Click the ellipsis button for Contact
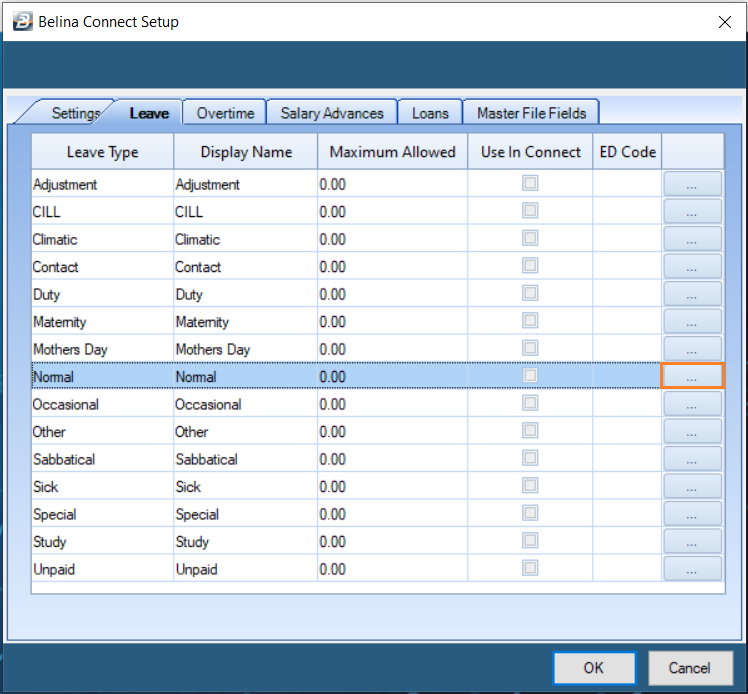Viewport: 748px width, 694px height. click(692, 266)
